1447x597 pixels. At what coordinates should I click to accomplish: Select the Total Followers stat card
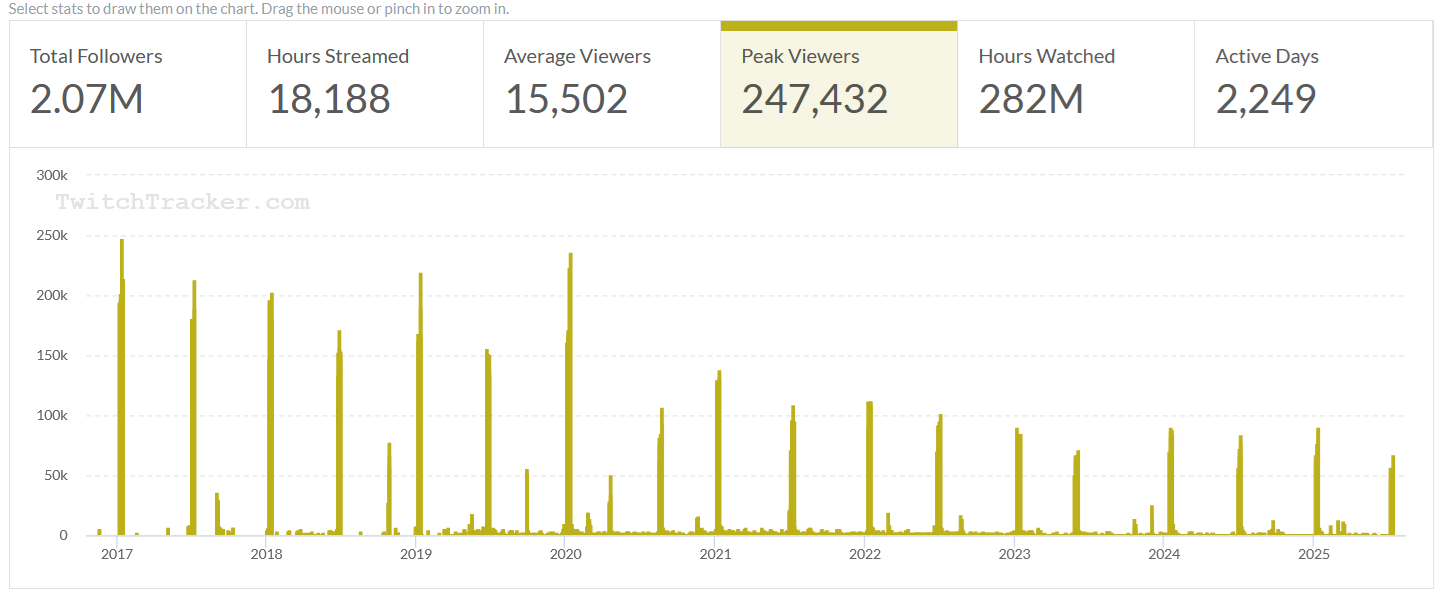[x=128, y=84]
